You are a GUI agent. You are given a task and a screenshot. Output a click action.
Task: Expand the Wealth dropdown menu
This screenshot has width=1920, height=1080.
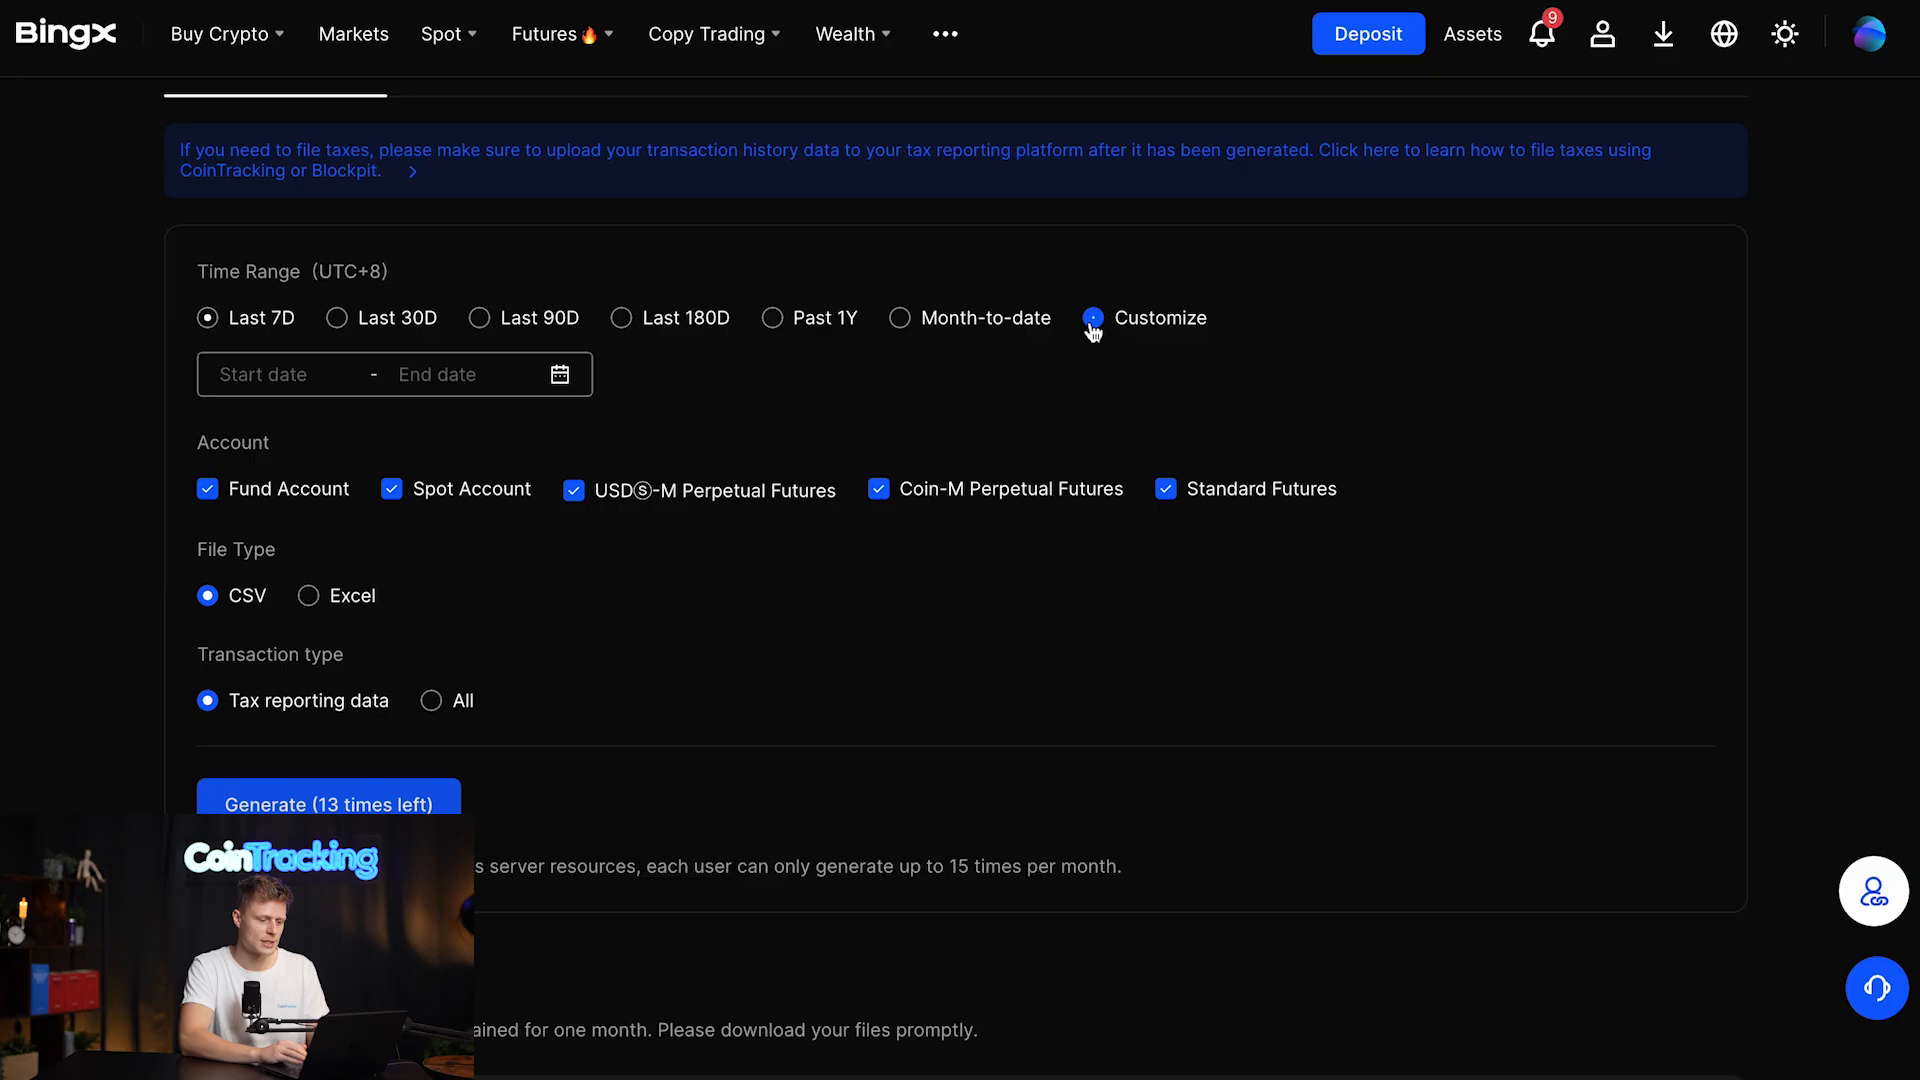[853, 34]
